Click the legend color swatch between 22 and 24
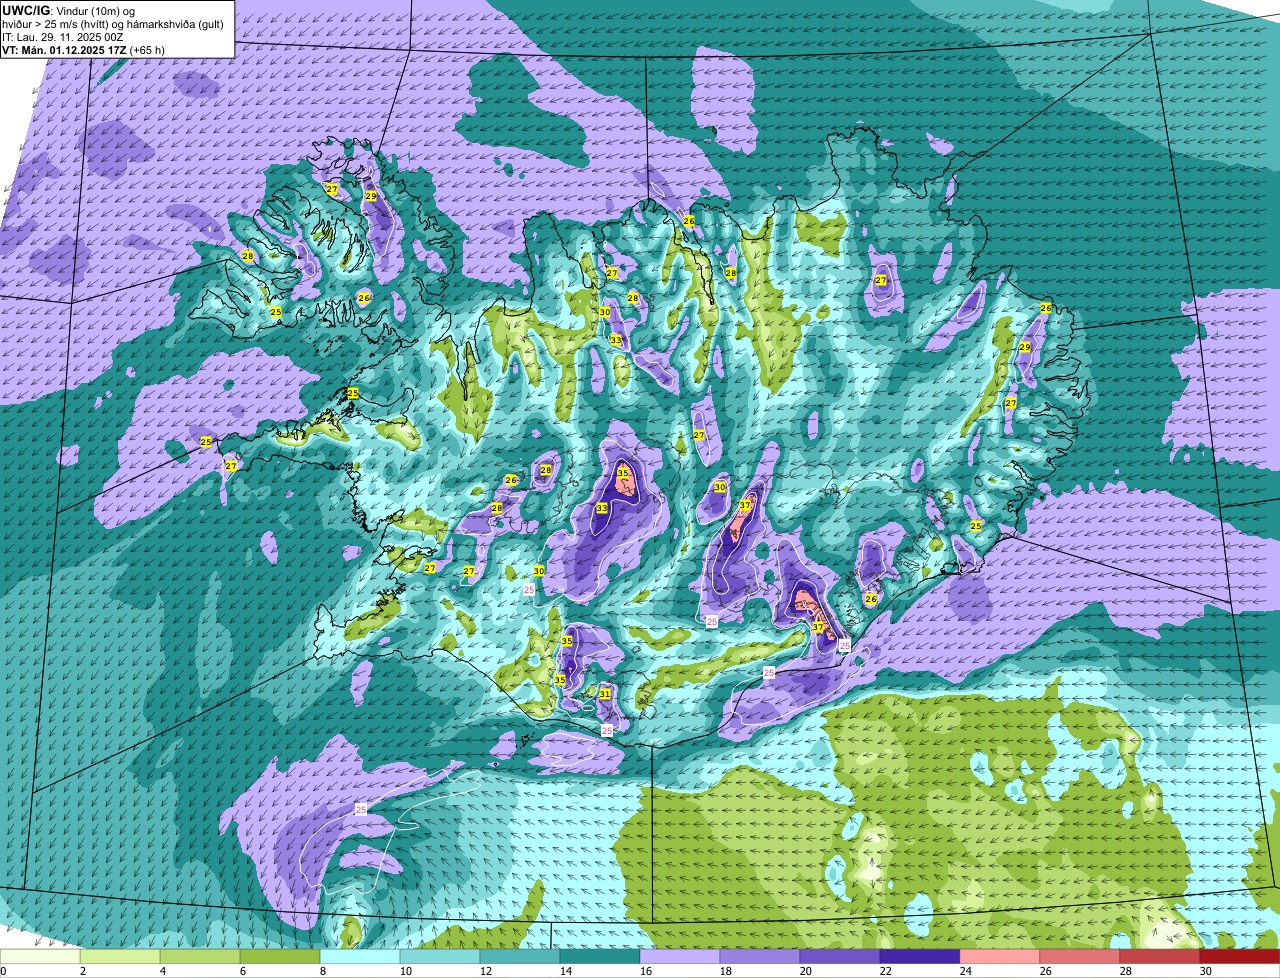Screen dimensions: 1280x978 pyautogui.click(x=920, y=957)
